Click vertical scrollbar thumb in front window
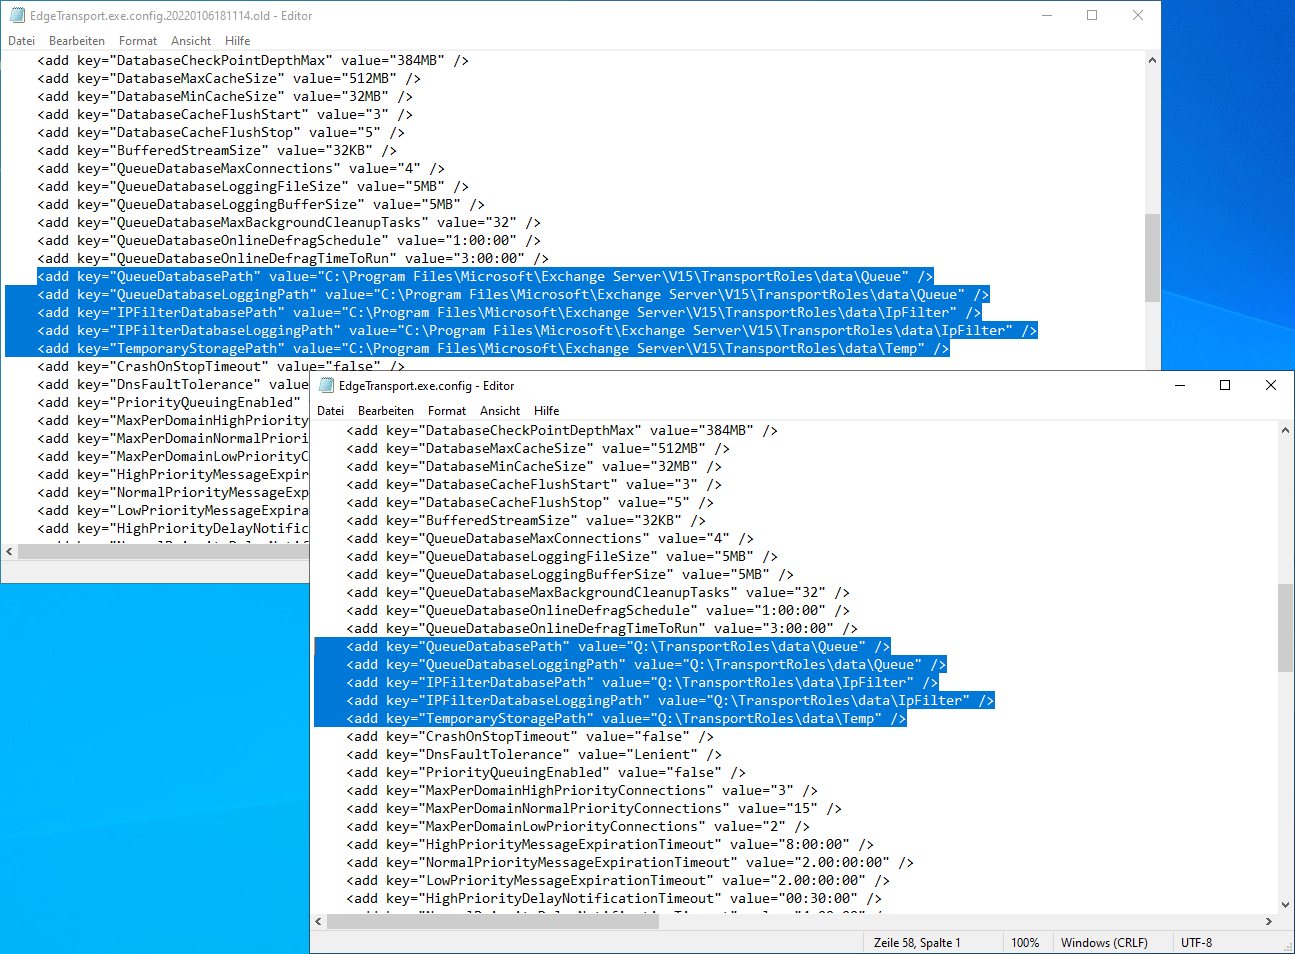The height and width of the screenshot is (954, 1295). point(1285,627)
